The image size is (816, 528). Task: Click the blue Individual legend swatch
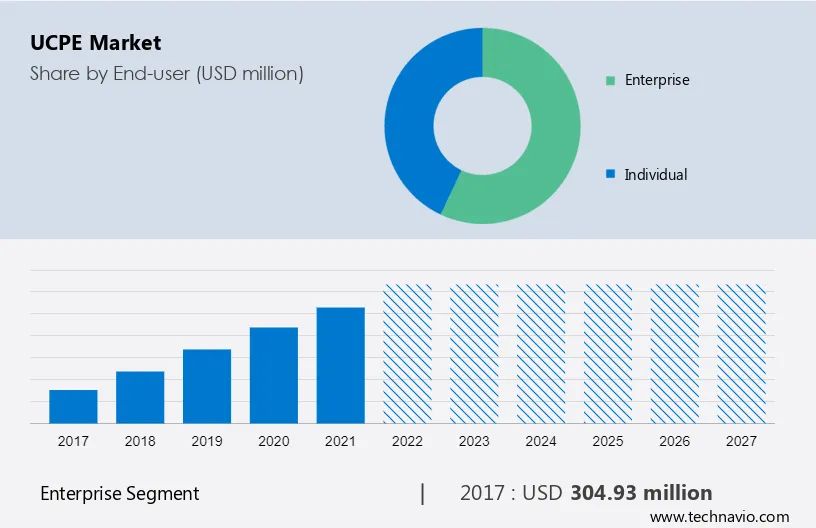tap(610, 174)
